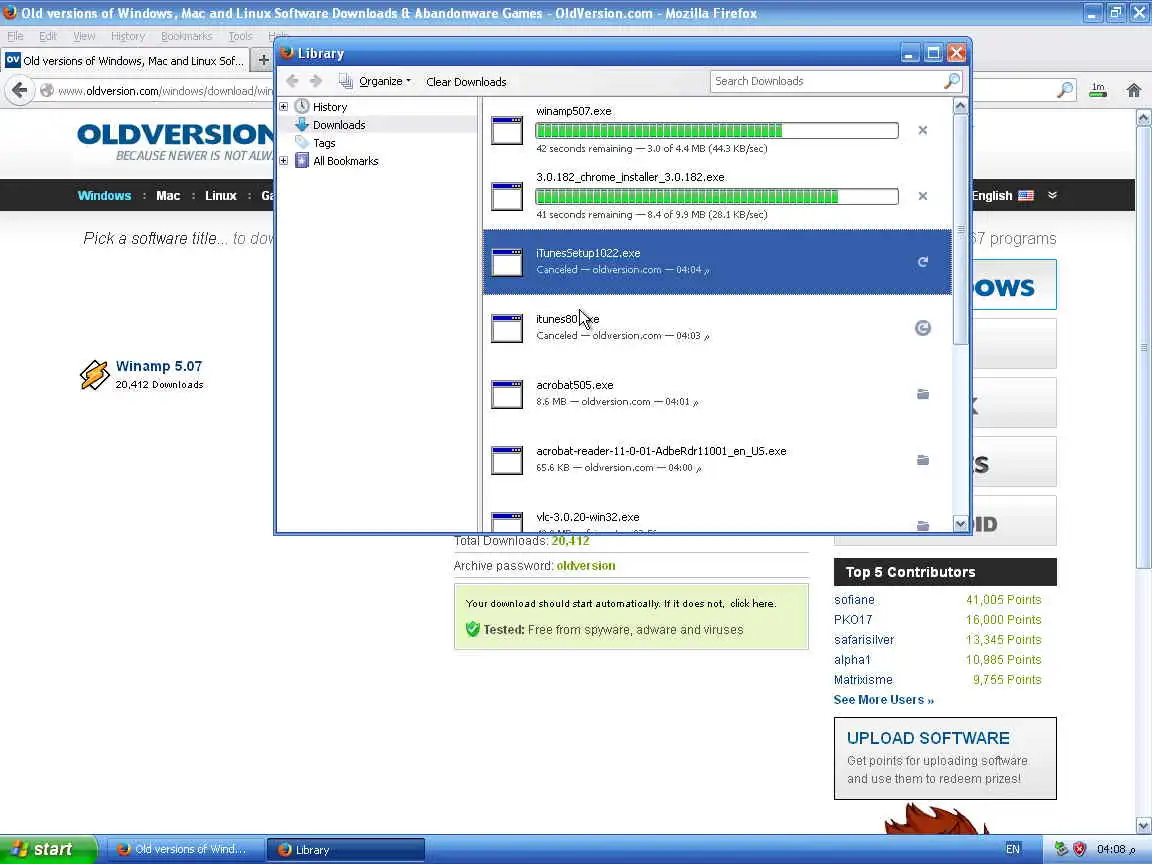Click the acrobat505.exe file icon
Viewport: 1152px width, 864px height.
[x=507, y=394]
